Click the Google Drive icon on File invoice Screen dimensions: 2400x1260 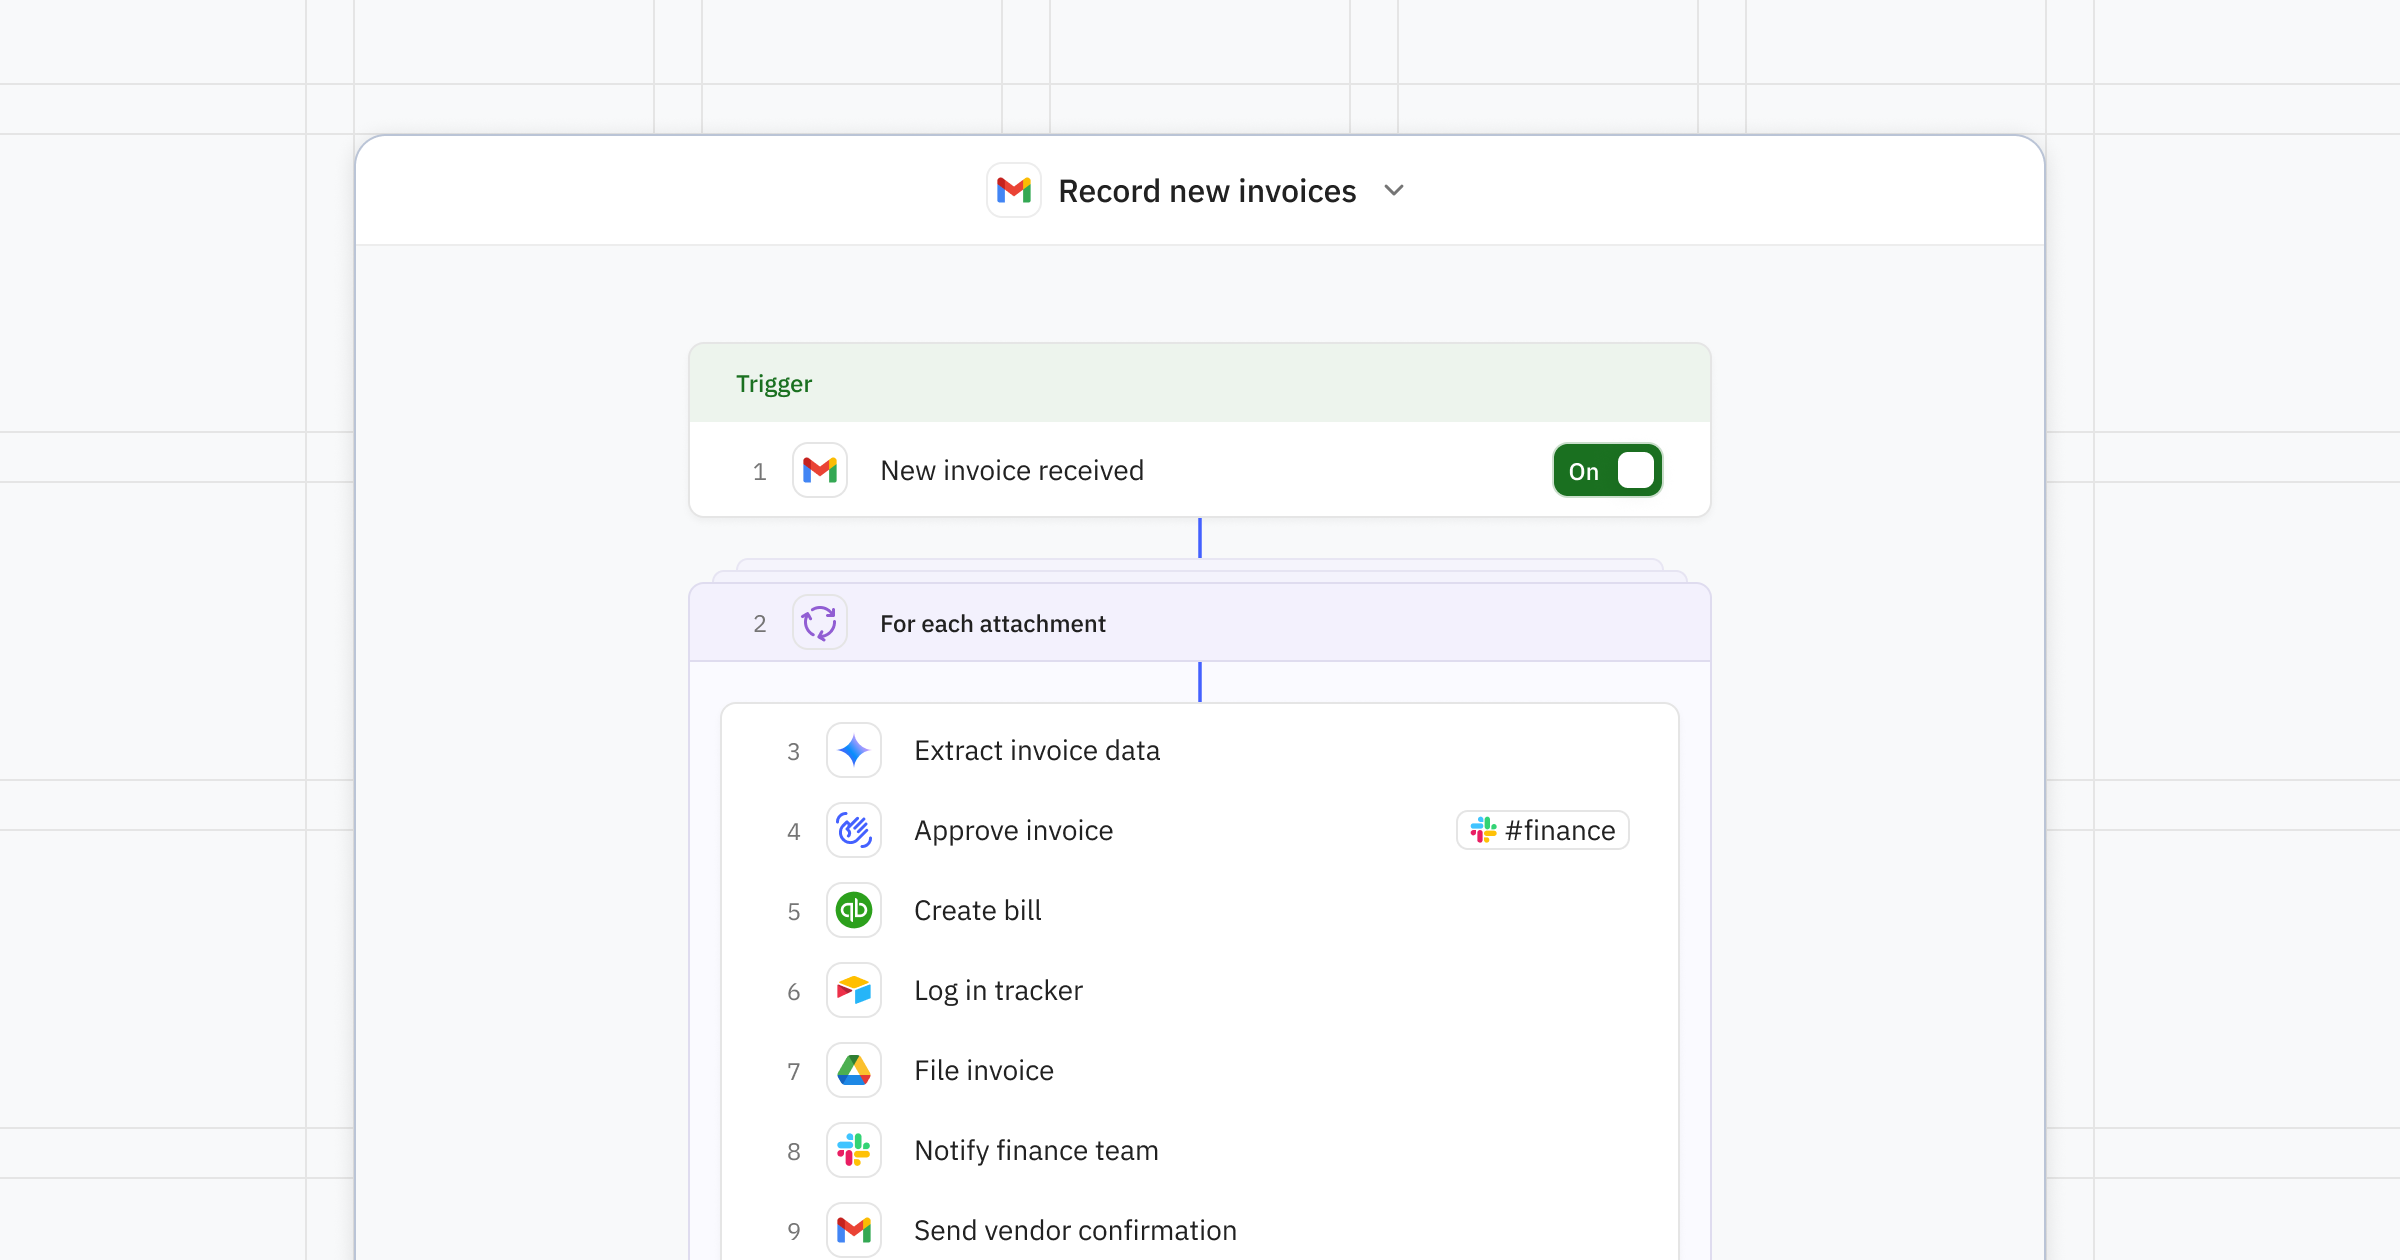point(854,1070)
